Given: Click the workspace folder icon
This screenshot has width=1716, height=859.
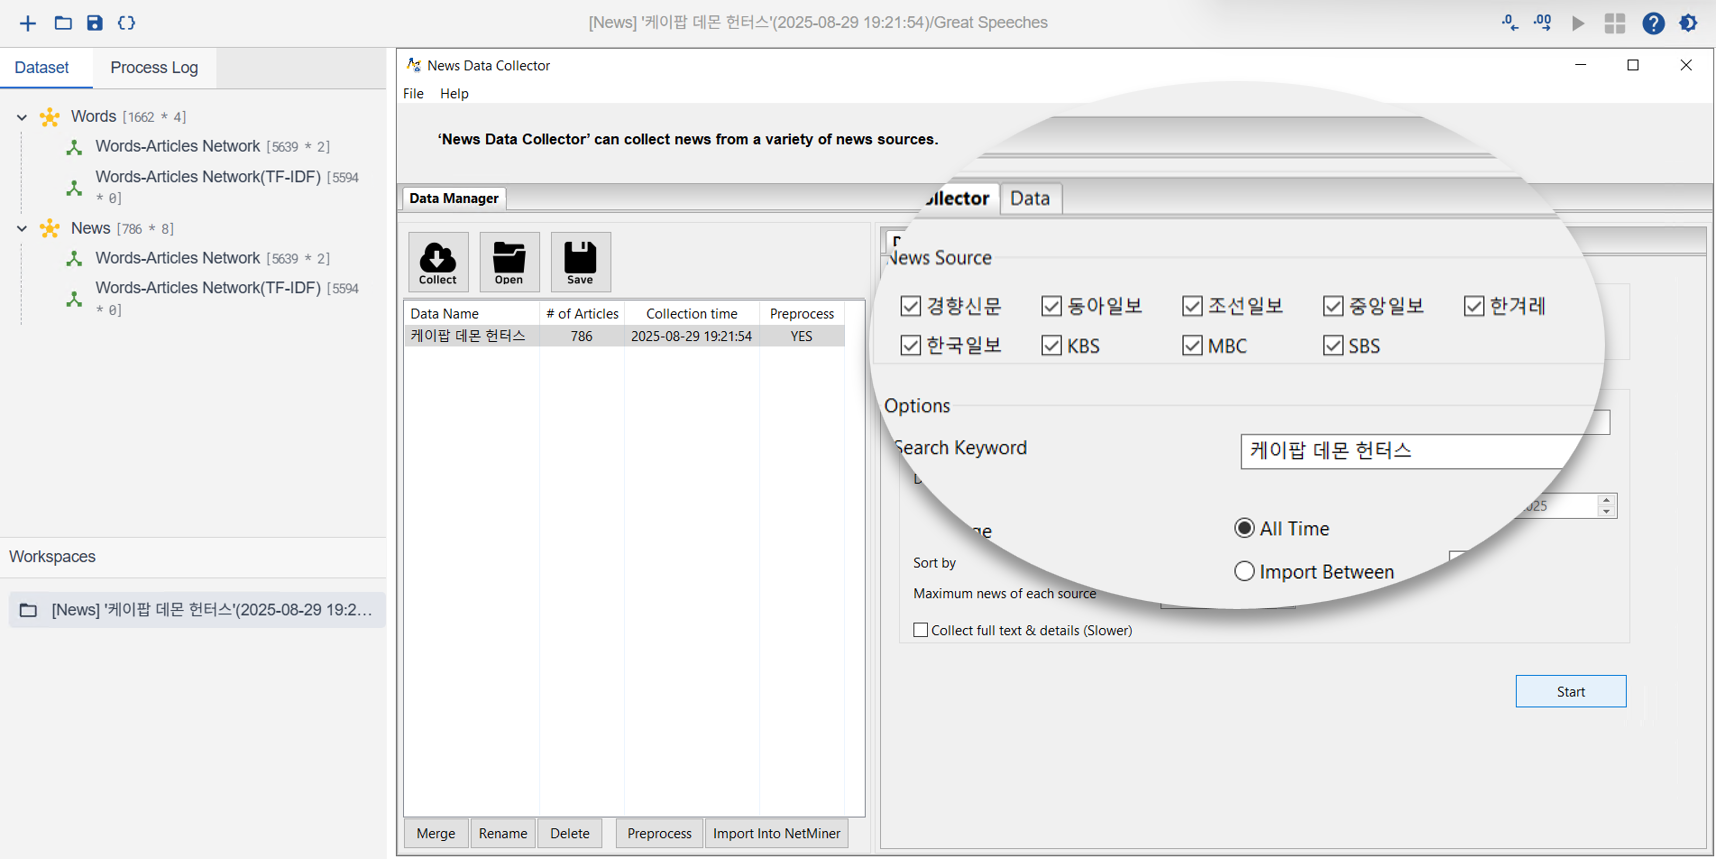Looking at the screenshot, I should 28,610.
